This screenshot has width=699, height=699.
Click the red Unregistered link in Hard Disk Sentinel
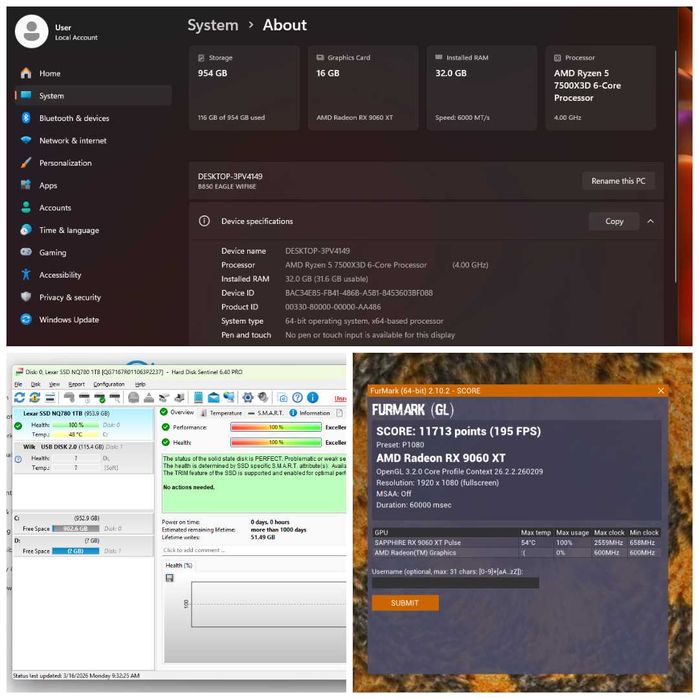pos(340,398)
